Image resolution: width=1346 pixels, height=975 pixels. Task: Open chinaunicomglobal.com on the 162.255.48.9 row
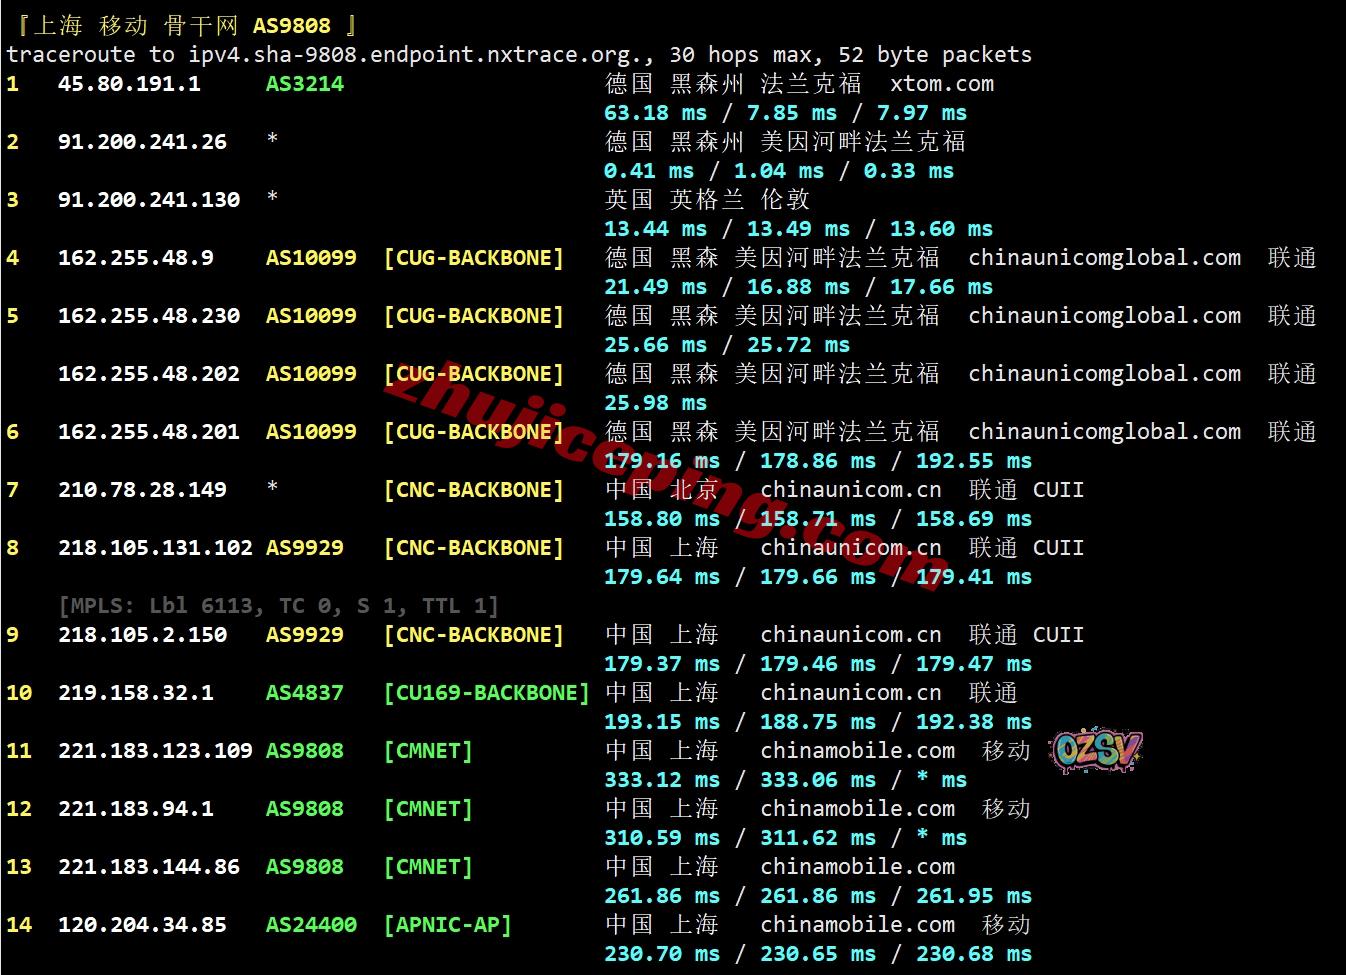[x=1104, y=258]
